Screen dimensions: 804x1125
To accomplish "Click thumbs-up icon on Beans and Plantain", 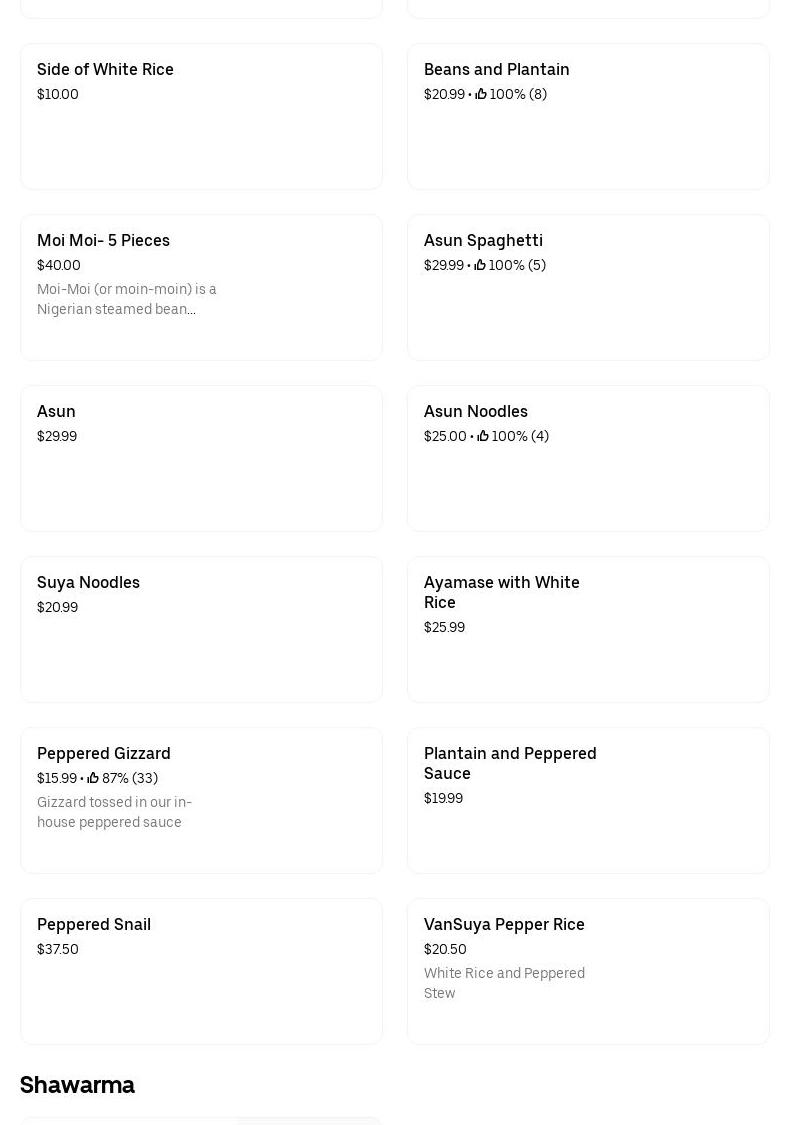I will click(481, 94).
